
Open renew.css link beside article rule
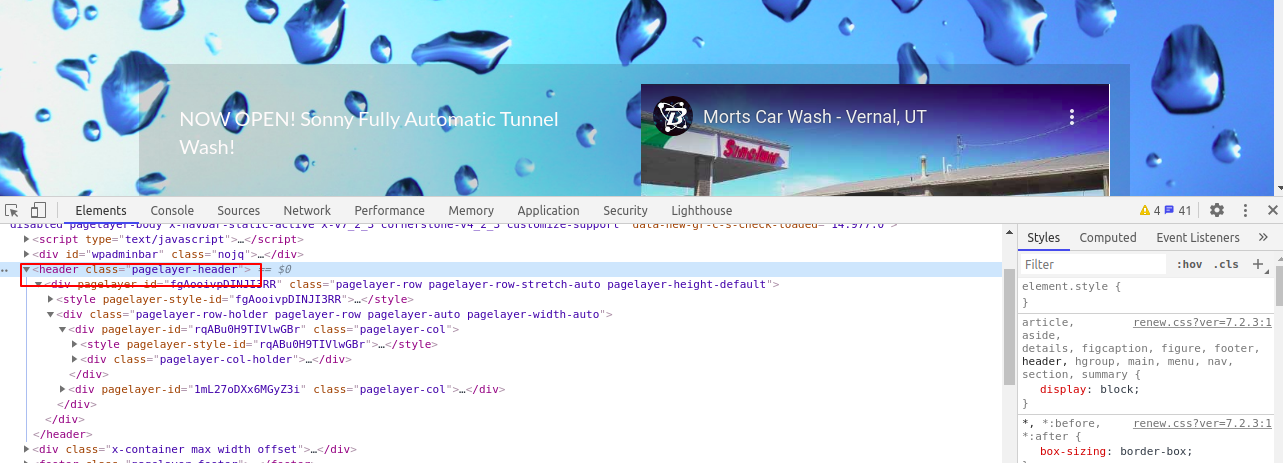point(1202,323)
